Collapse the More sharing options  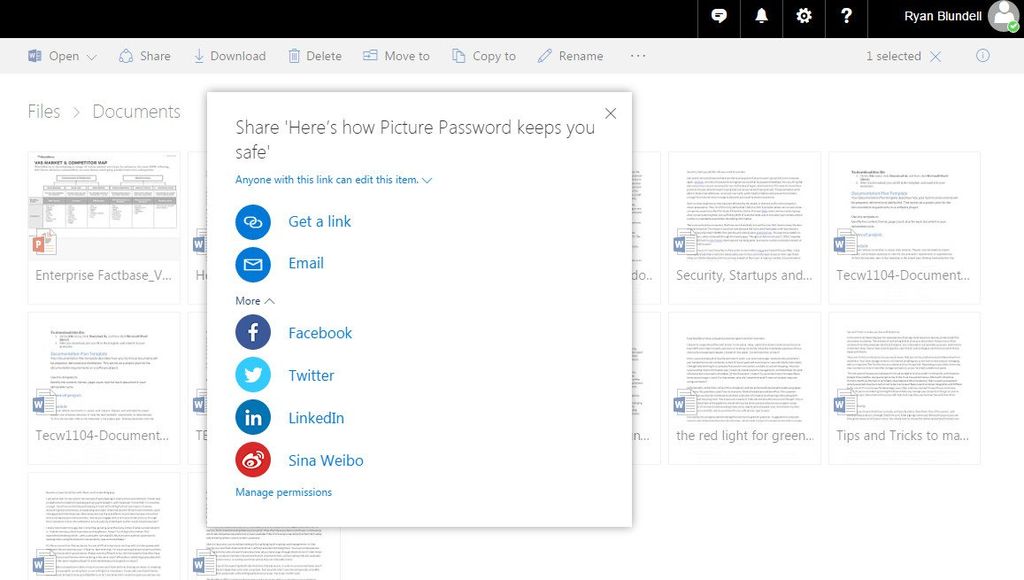click(x=253, y=300)
